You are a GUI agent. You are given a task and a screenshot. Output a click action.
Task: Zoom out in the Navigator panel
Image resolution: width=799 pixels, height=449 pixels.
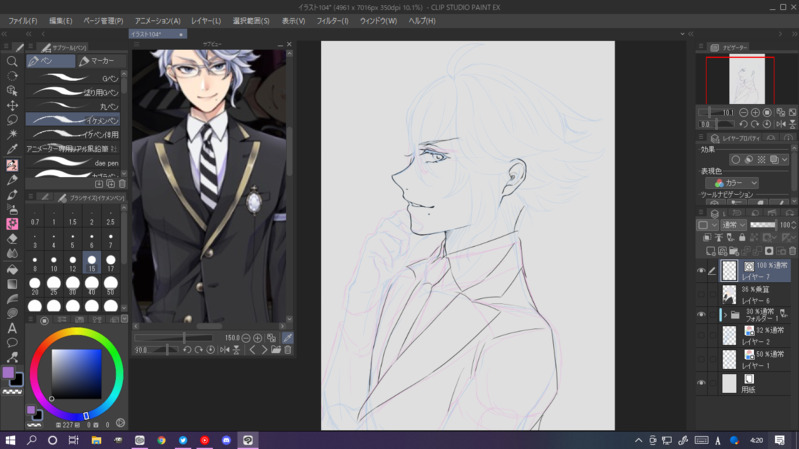click(743, 113)
